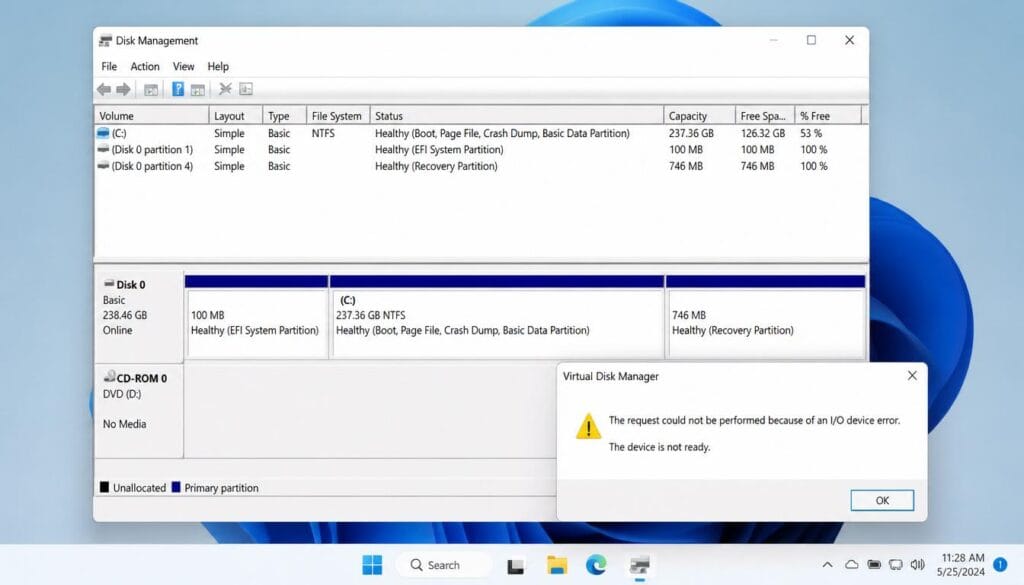
Task: Click the Disk 0 partition 1 volume icon
Action: 103,150
